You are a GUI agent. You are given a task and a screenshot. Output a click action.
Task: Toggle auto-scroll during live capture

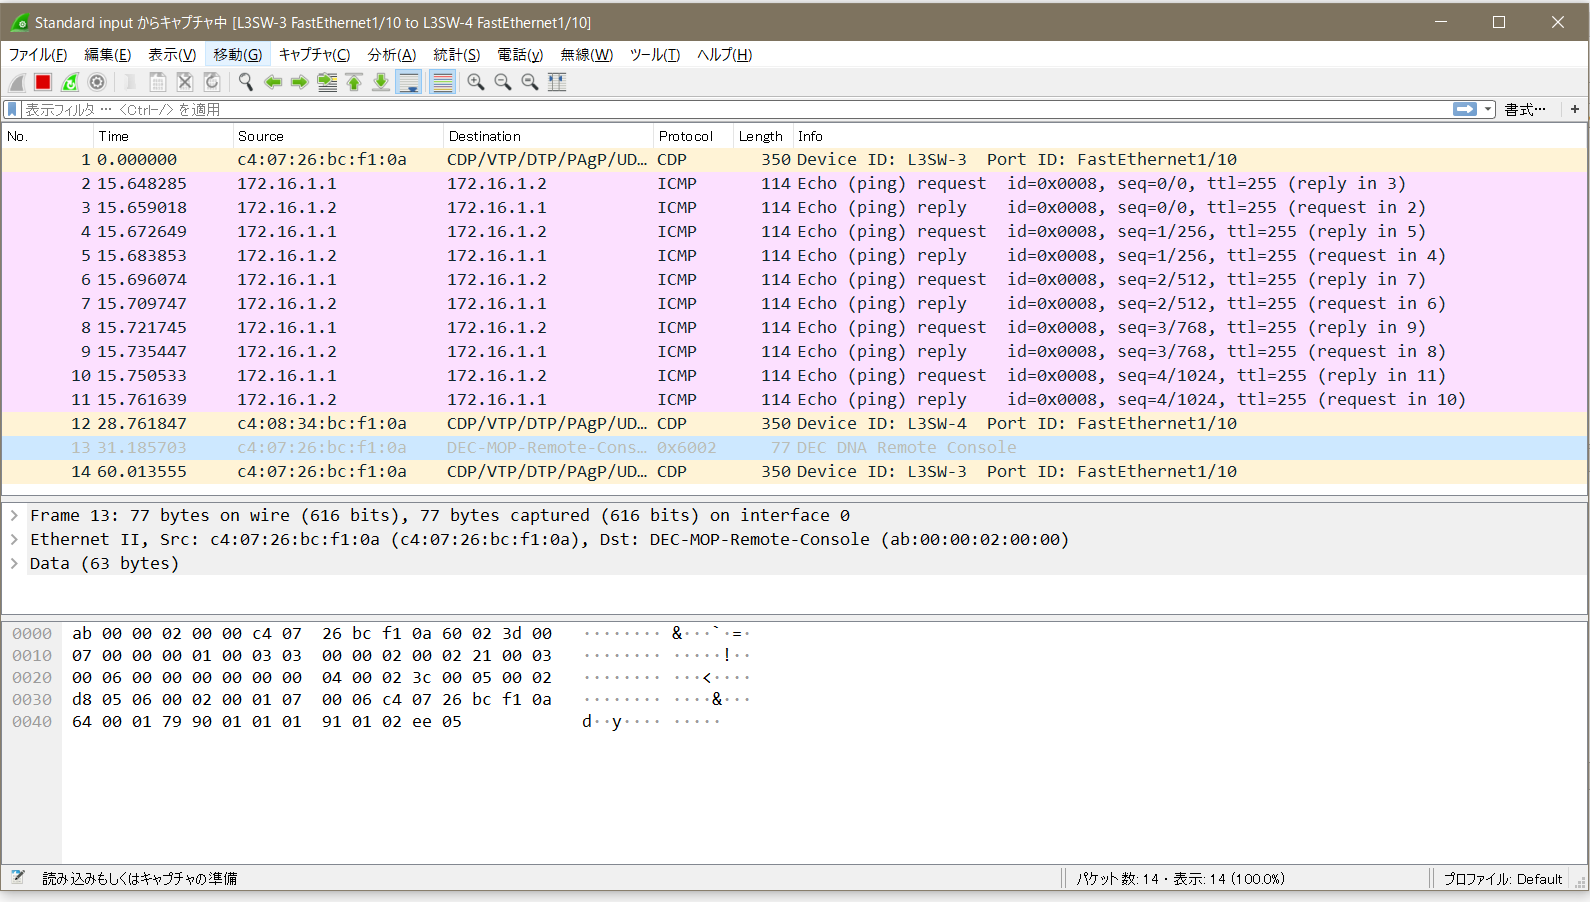[409, 83]
